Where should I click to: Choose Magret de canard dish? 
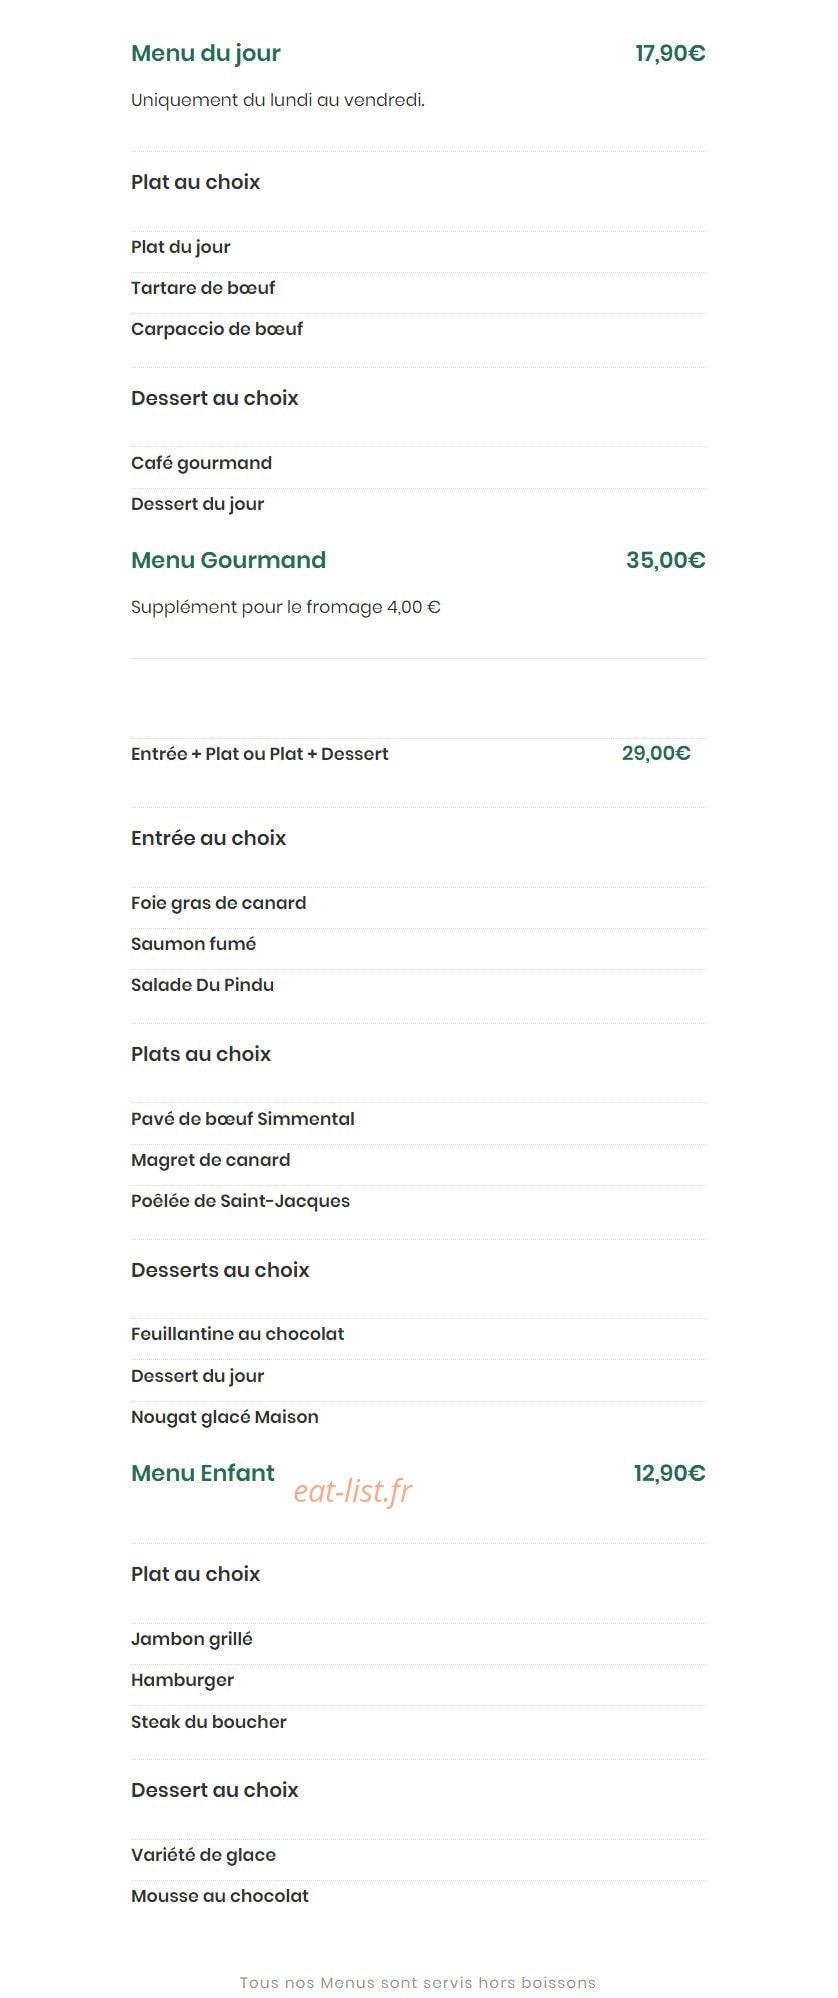pos(211,1160)
